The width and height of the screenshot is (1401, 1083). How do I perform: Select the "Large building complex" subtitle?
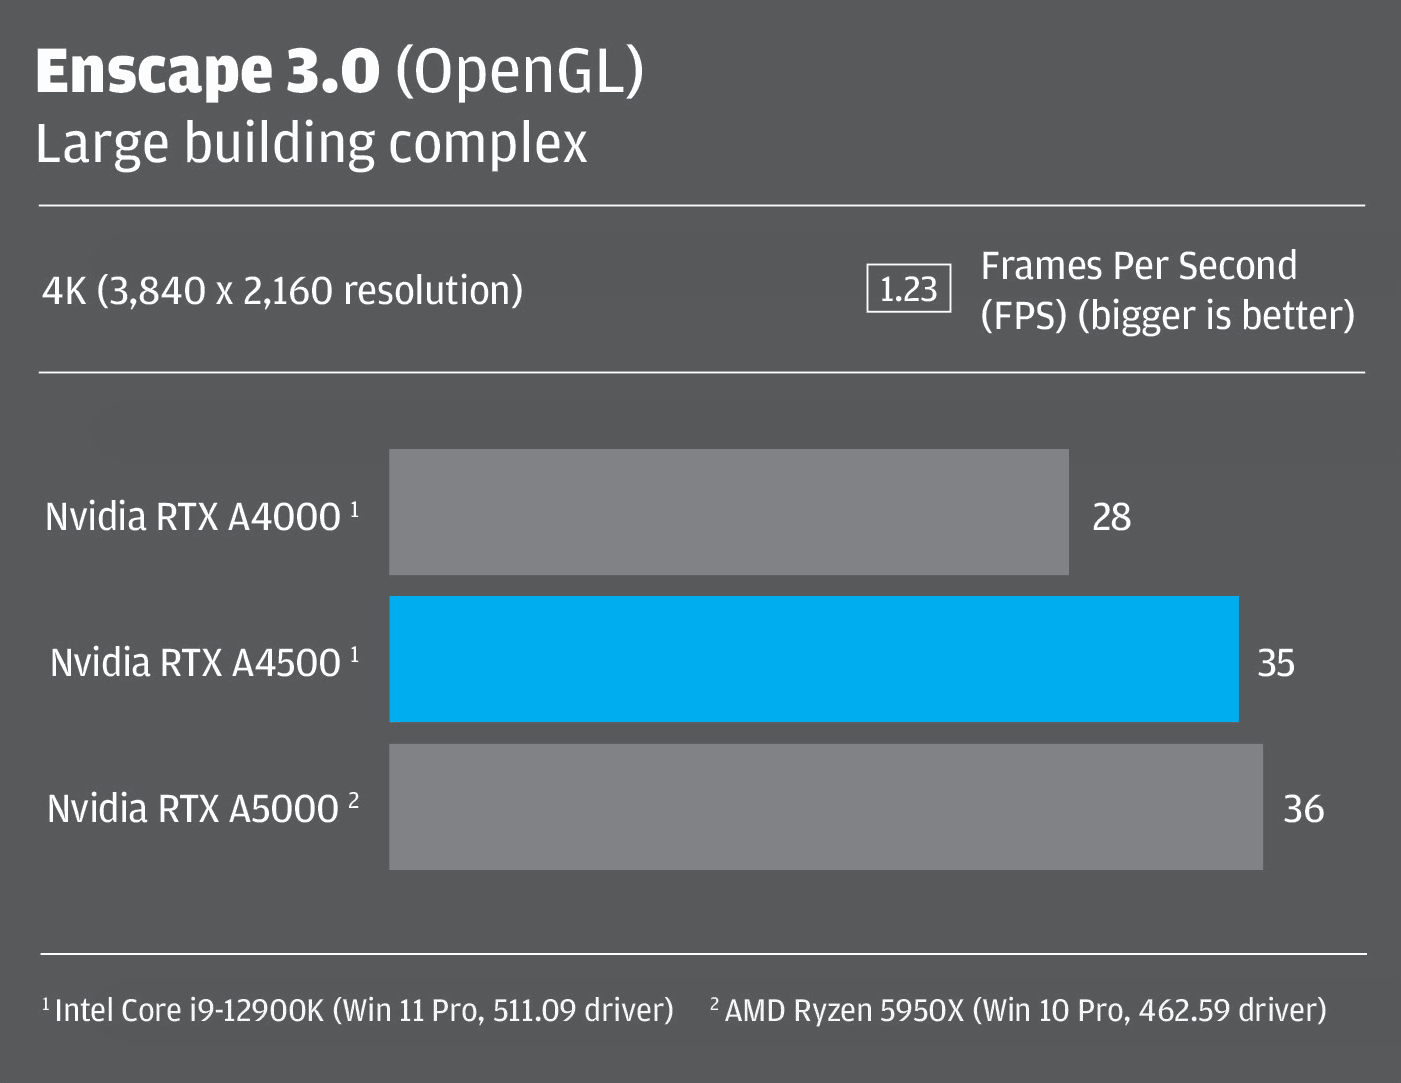click(311, 144)
